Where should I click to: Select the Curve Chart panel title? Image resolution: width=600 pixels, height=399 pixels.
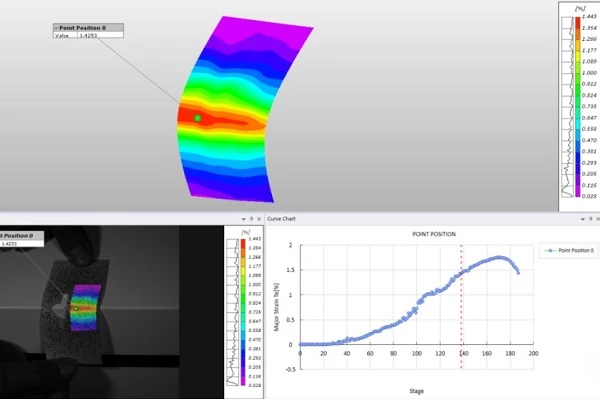click(x=281, y=219)
